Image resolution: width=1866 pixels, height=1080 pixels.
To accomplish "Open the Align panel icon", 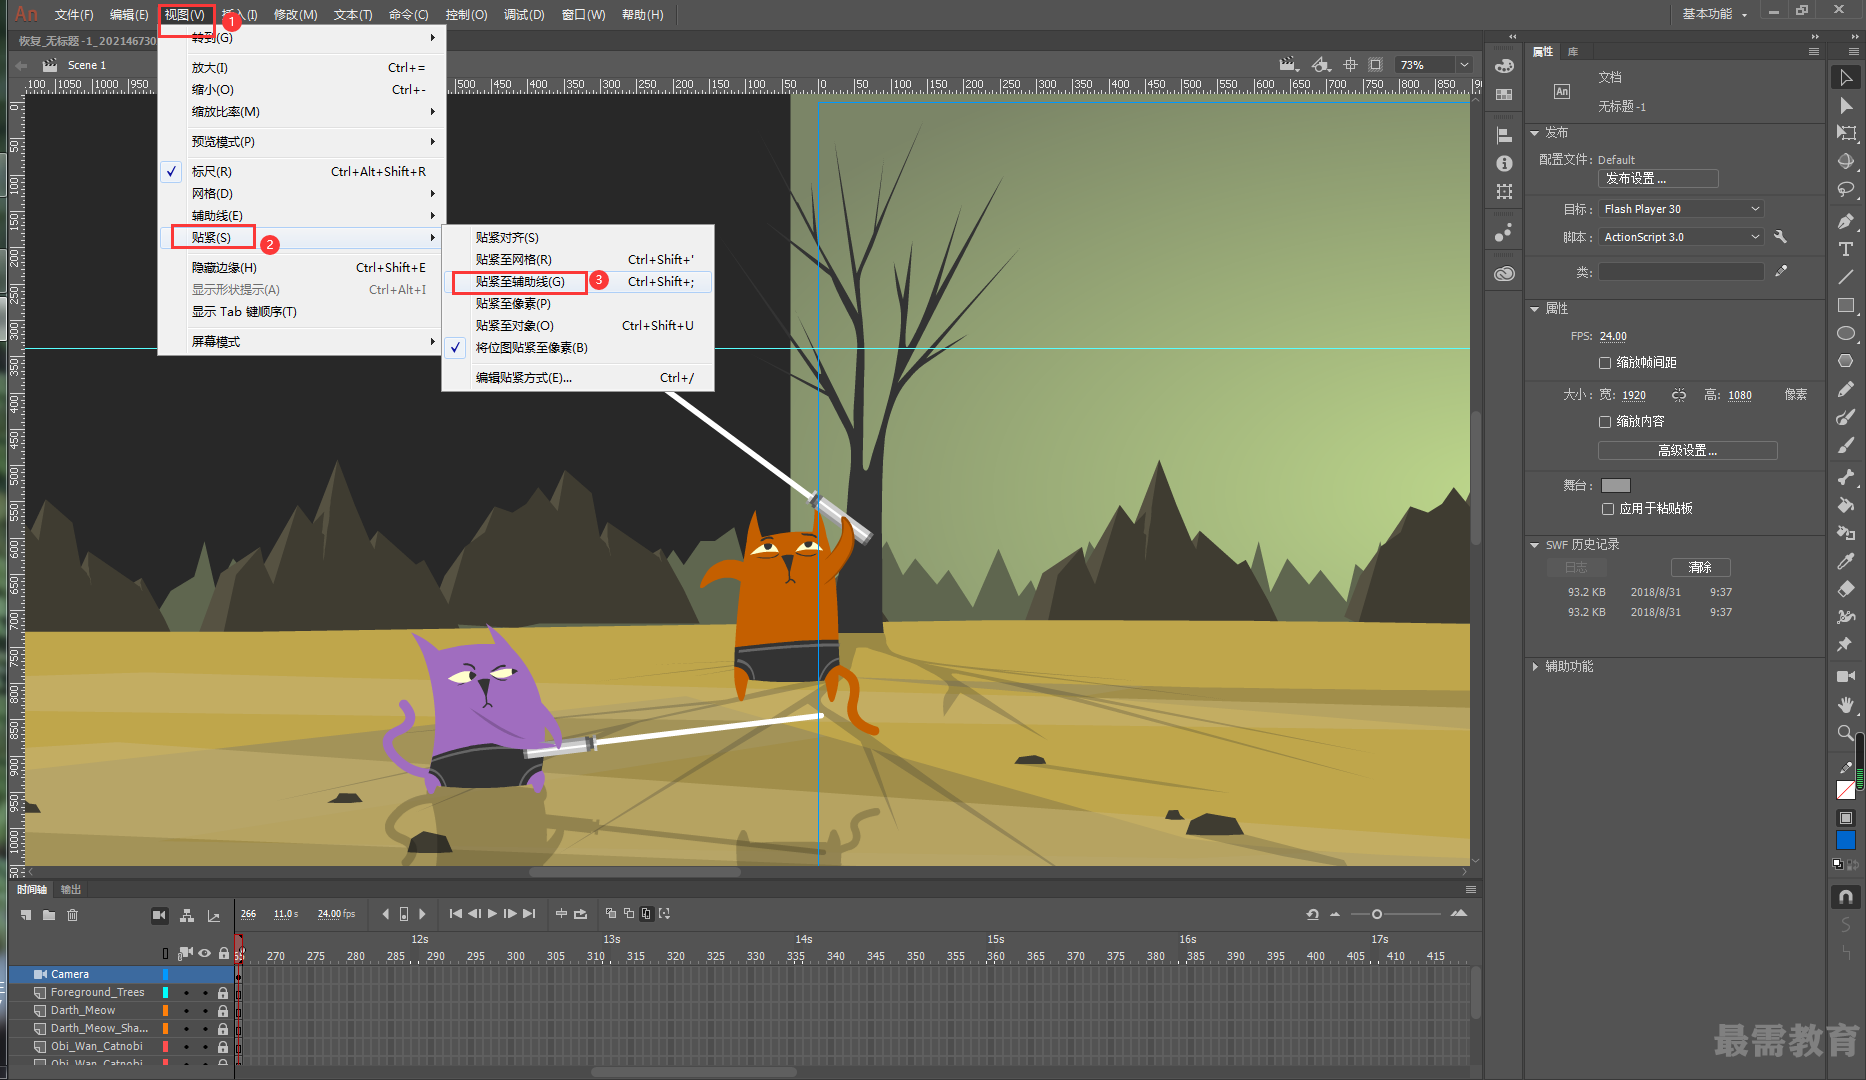I will [1504, 135].
